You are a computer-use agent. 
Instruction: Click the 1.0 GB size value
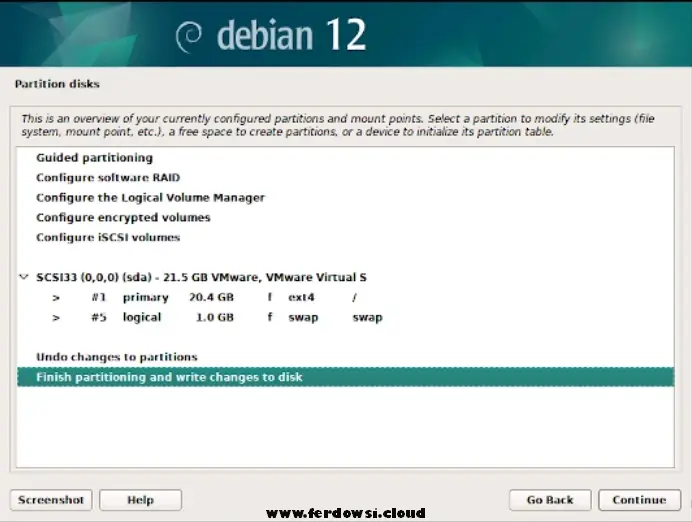coord(215,317)
